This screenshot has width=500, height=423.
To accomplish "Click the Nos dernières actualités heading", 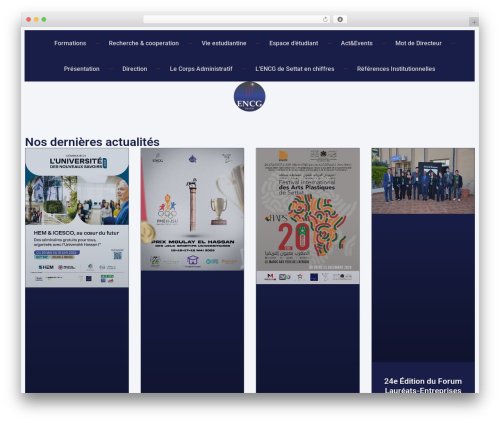I will (x=92, y=142).
